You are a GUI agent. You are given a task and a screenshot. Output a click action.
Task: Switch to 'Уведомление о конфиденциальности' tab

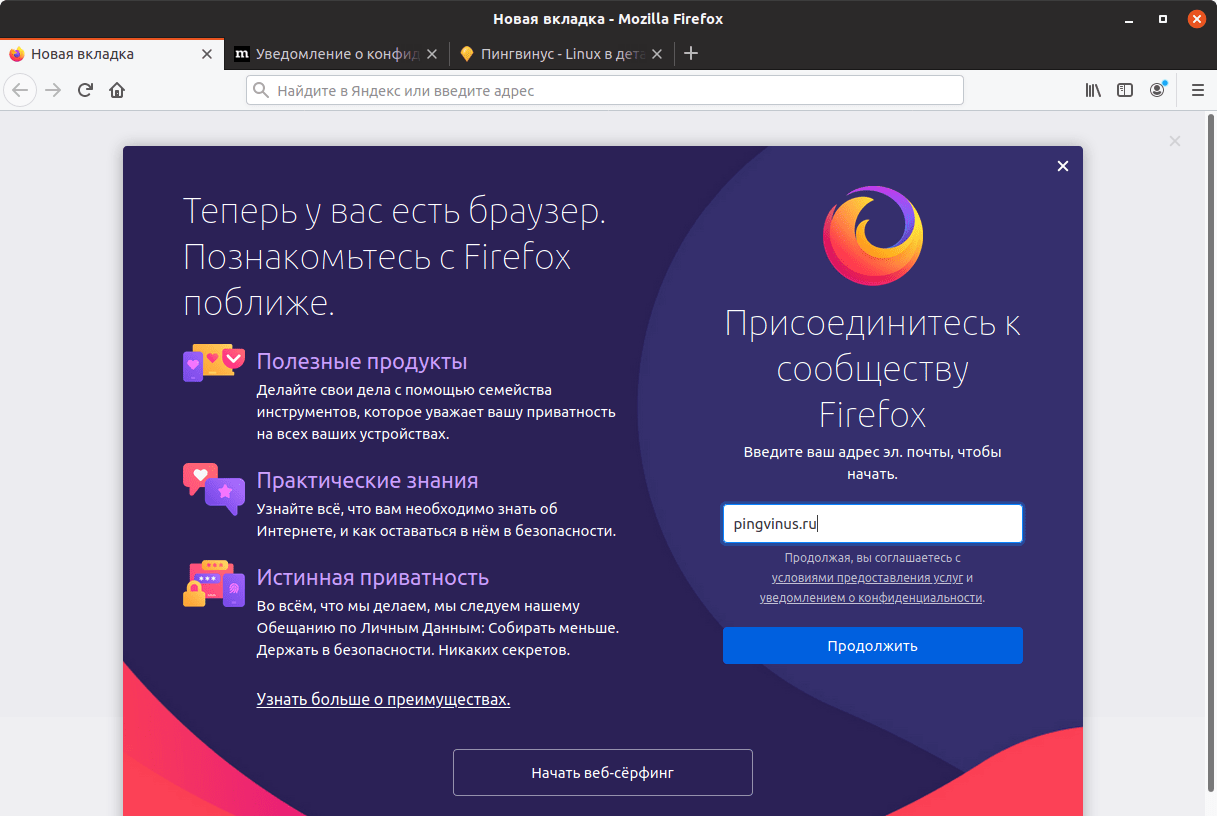coord(337,54)
